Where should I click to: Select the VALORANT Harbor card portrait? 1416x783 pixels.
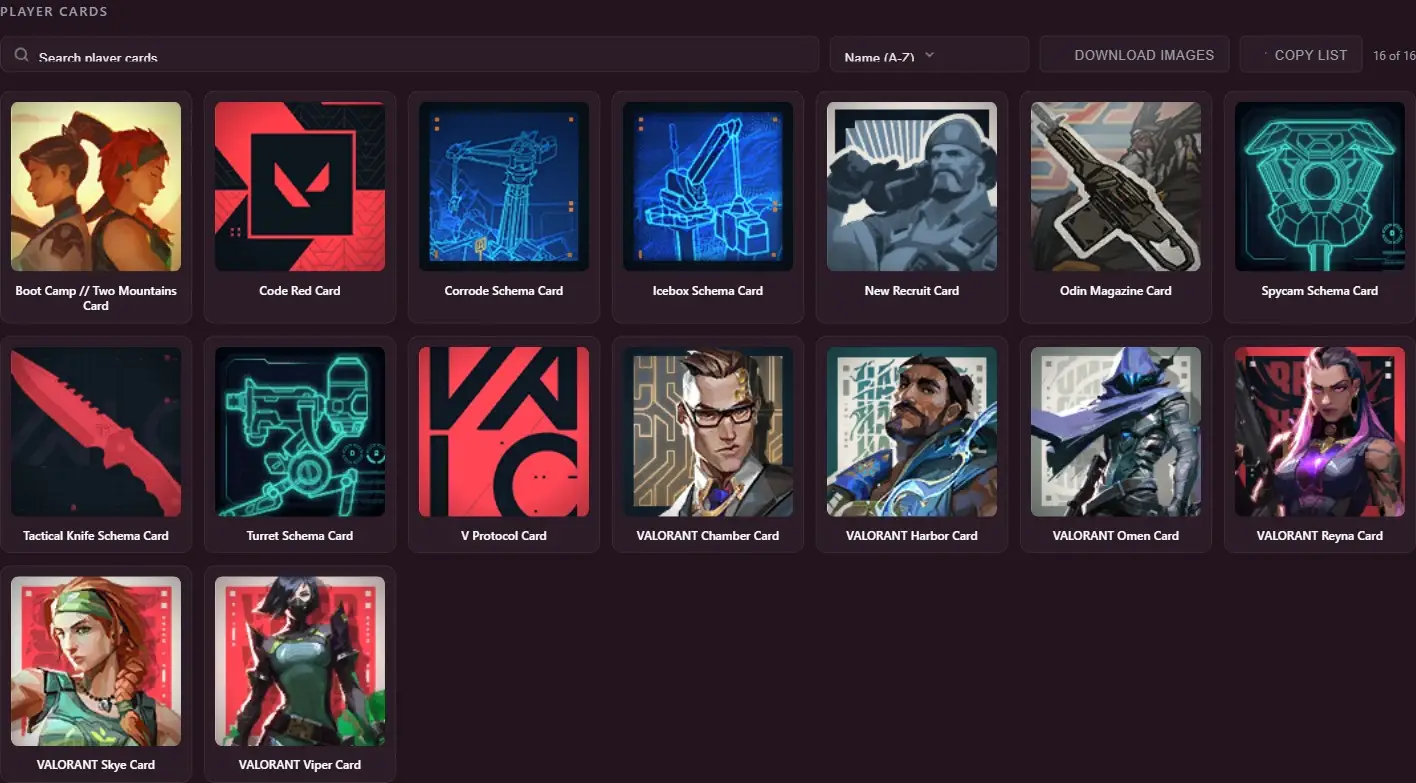pos(912,432)
